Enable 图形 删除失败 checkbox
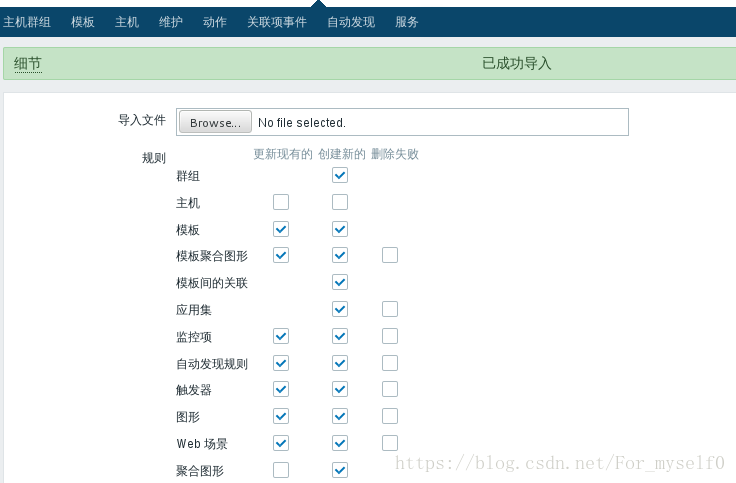Image resolution: width=736 pixels, height=483 pixels. pos(390,416)
